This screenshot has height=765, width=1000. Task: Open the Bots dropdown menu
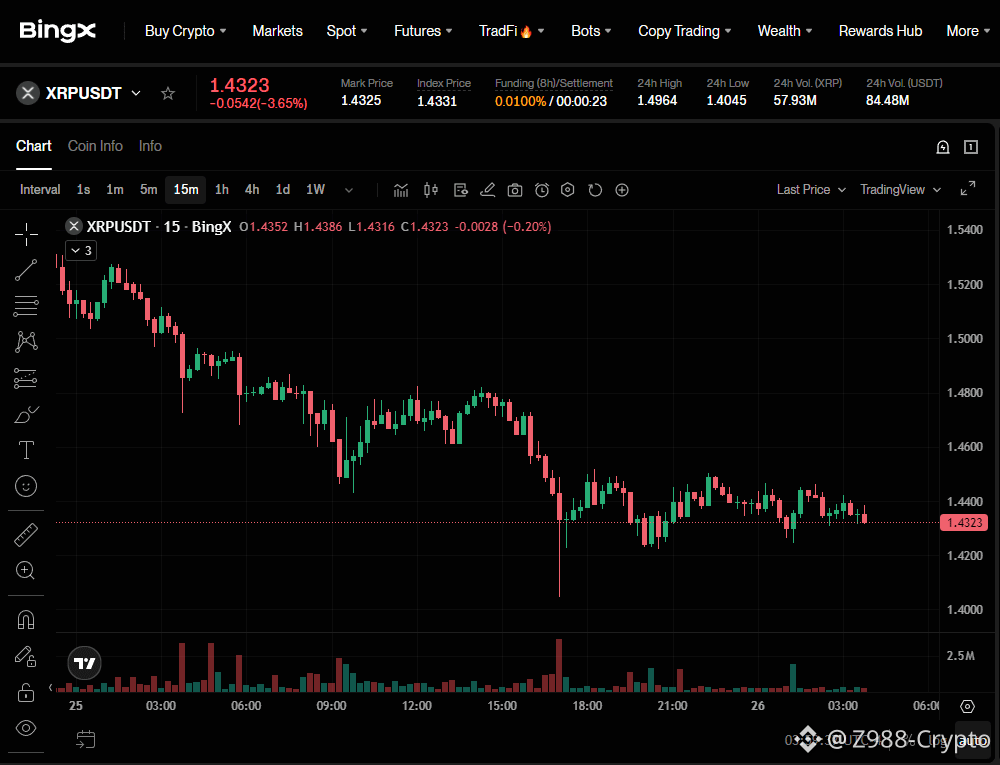coord(591,31)
